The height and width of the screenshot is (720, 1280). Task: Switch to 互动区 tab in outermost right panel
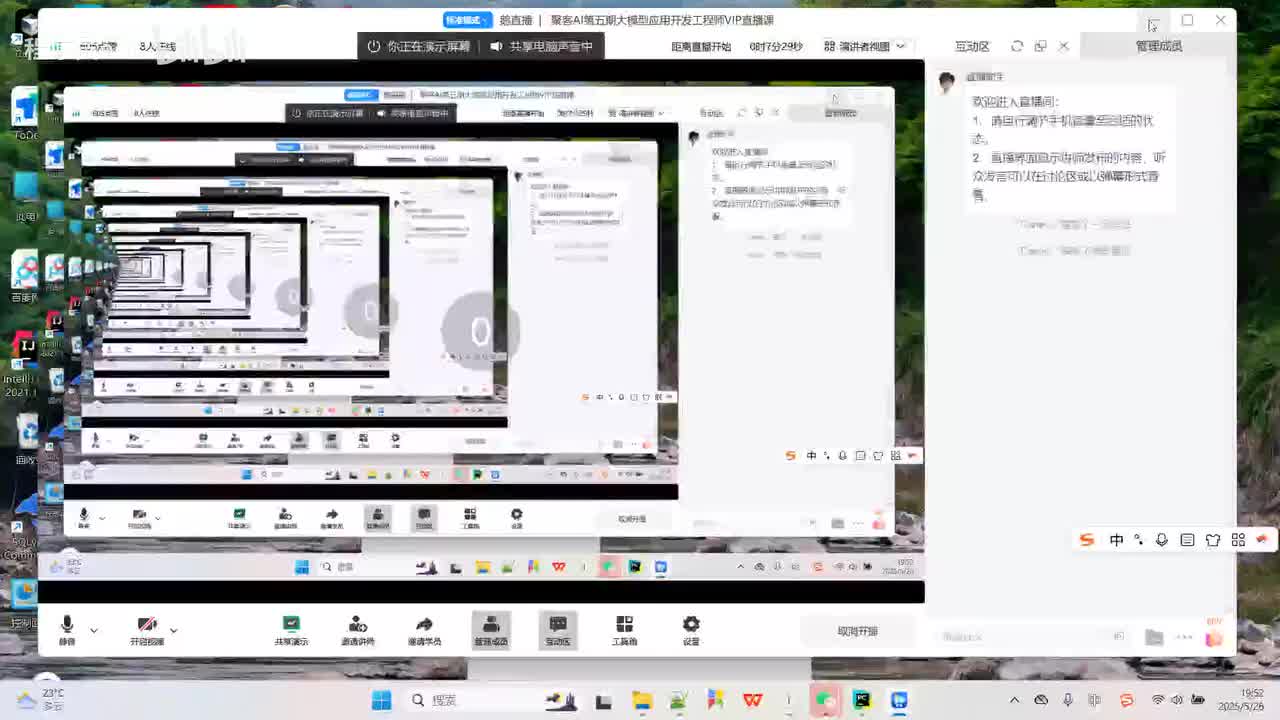972,46
